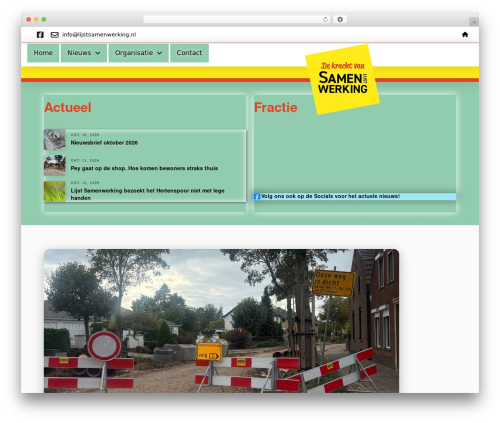
Task: Minimize the window with the yellow button
Action: point(36,19)
